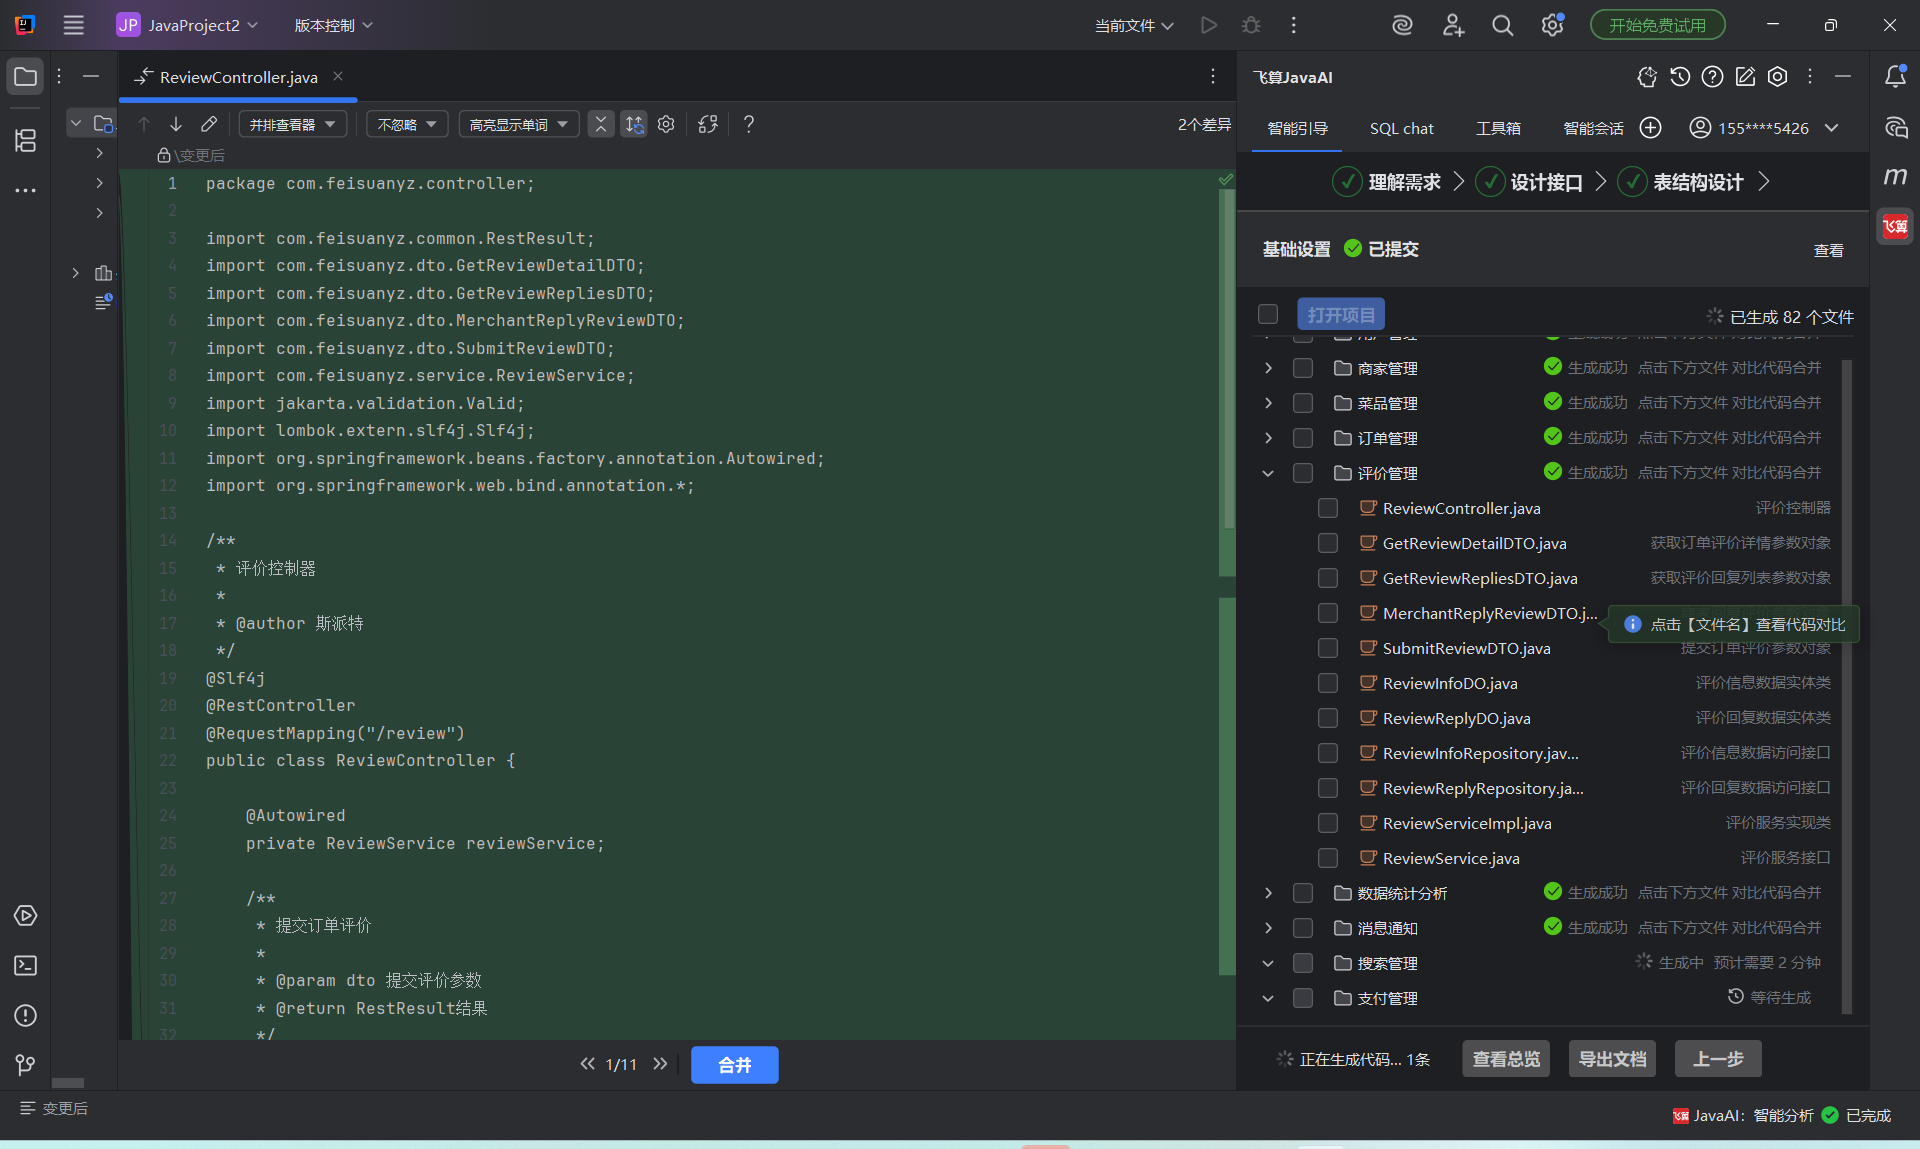The height and width of the screenshot is (1149, 1920).
Task: Open the diff viewer settings gear
Action: click(x=666, y=124)
